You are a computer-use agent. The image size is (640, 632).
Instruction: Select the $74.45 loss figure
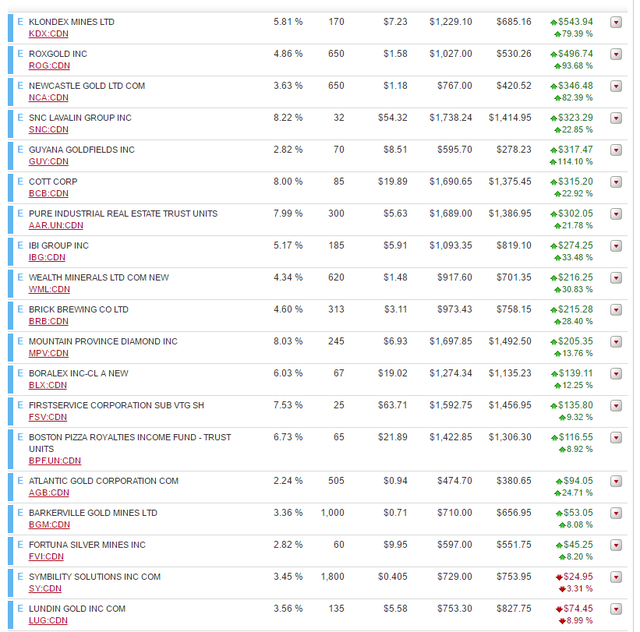click(x=578, y=608)
